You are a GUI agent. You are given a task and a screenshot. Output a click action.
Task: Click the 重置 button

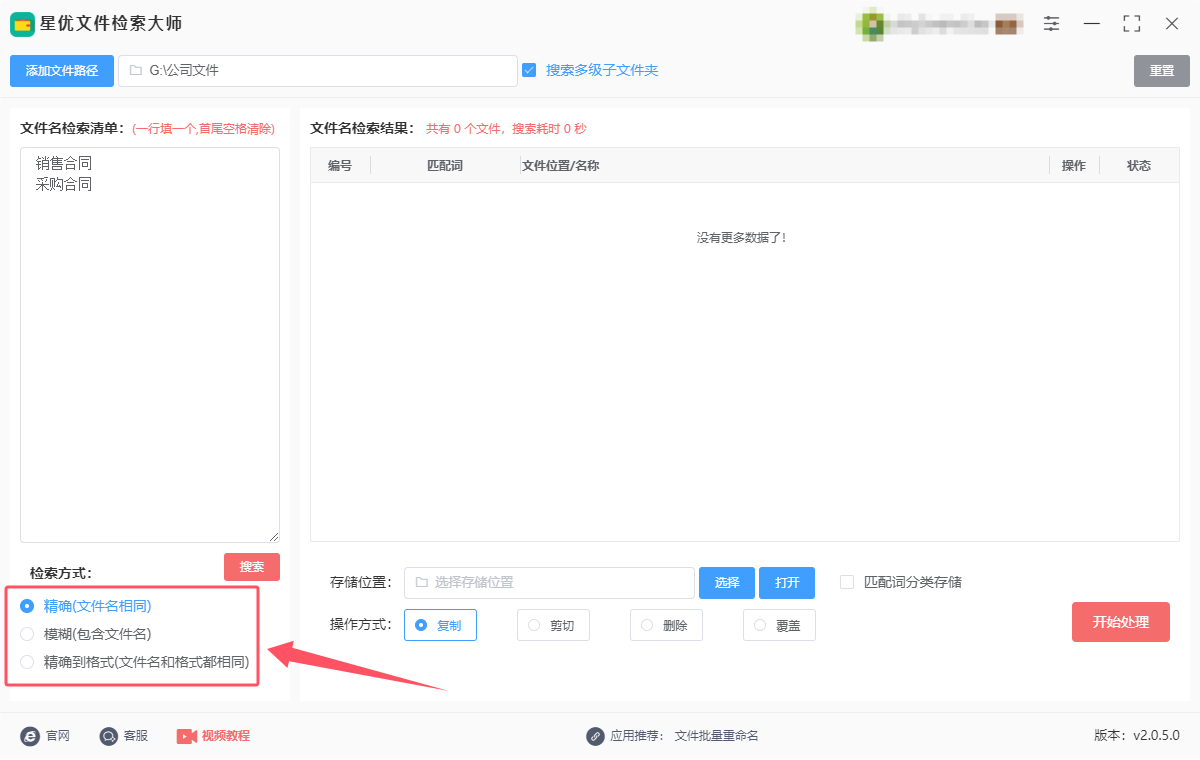pyautogui.click(x=1162, y=71)
